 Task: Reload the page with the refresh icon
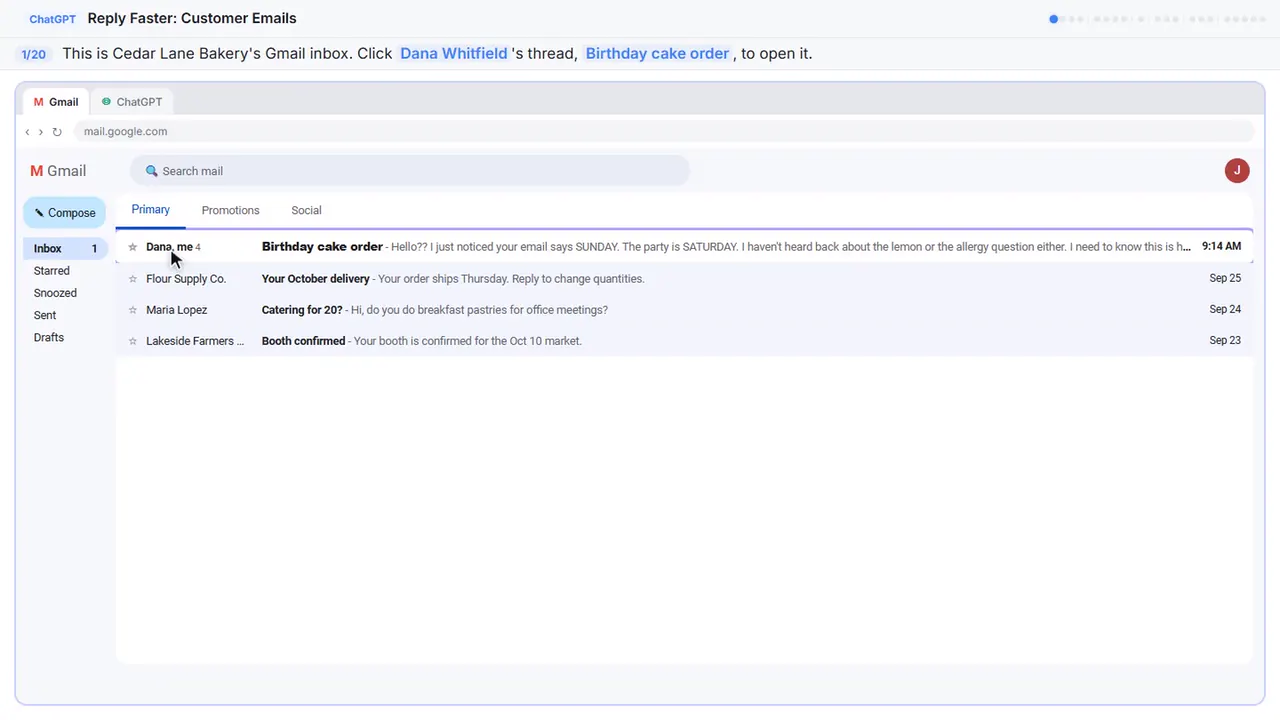click(x=57, y=132)
